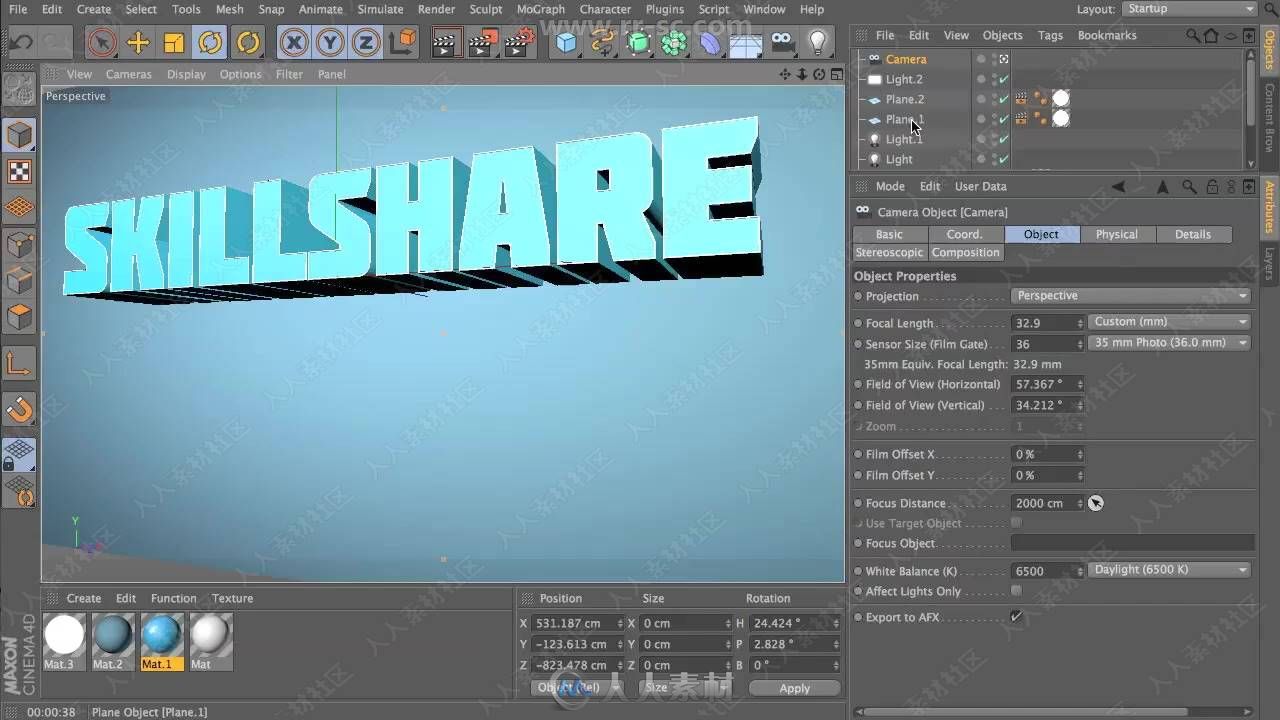Switch to the Coord. tab
This screenshot has width=1280, height=720.
[x=965, y=234]
